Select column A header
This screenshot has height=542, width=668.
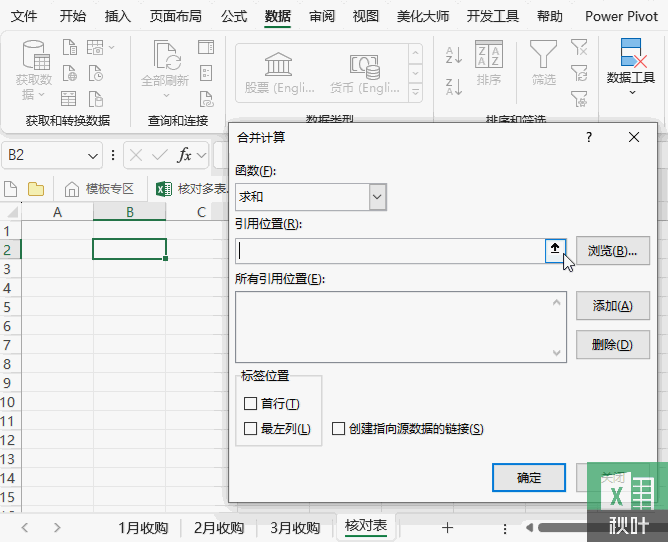pyautogui.click(x=57, y=212)
